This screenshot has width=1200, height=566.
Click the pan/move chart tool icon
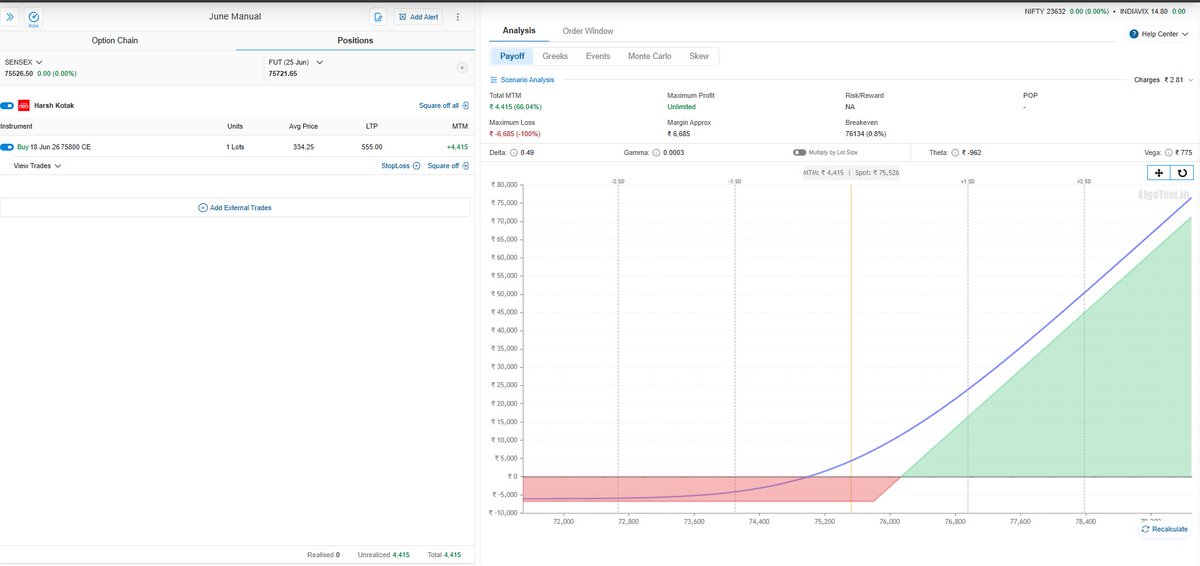[1158, 173]
